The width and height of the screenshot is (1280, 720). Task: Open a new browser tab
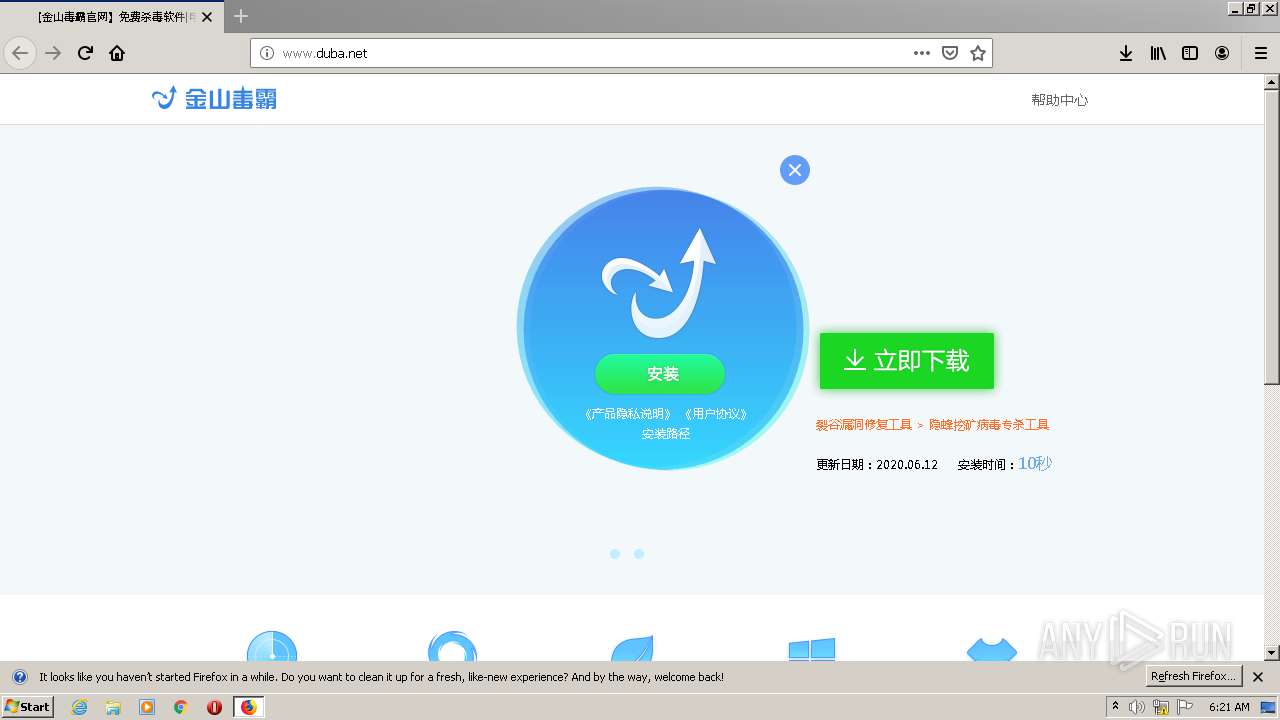pyautogui.click(x=241, y=16)
